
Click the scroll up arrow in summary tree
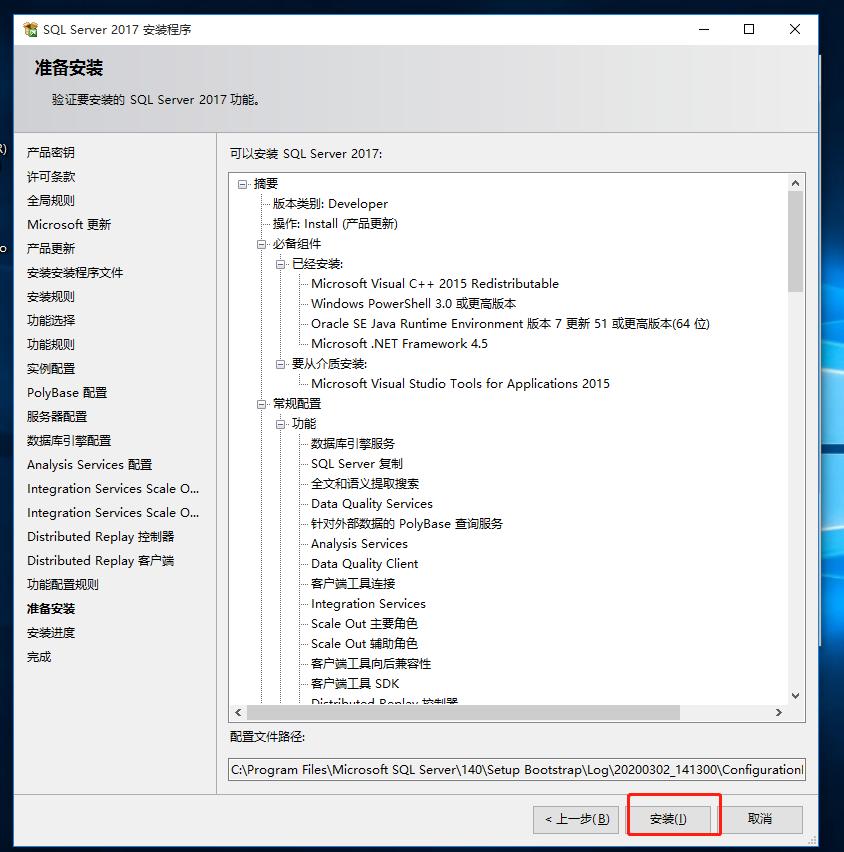(795, 183)
